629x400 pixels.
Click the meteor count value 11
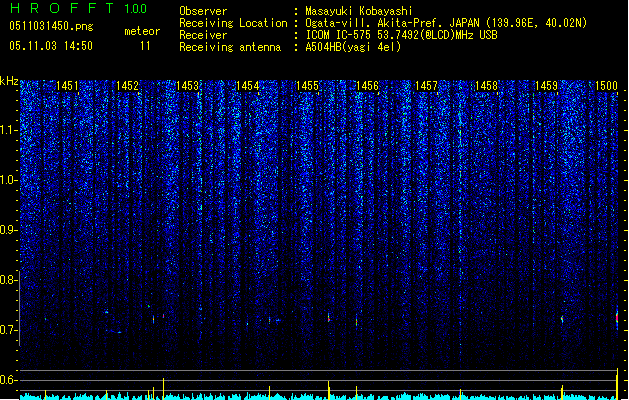(x=145, y=46)
